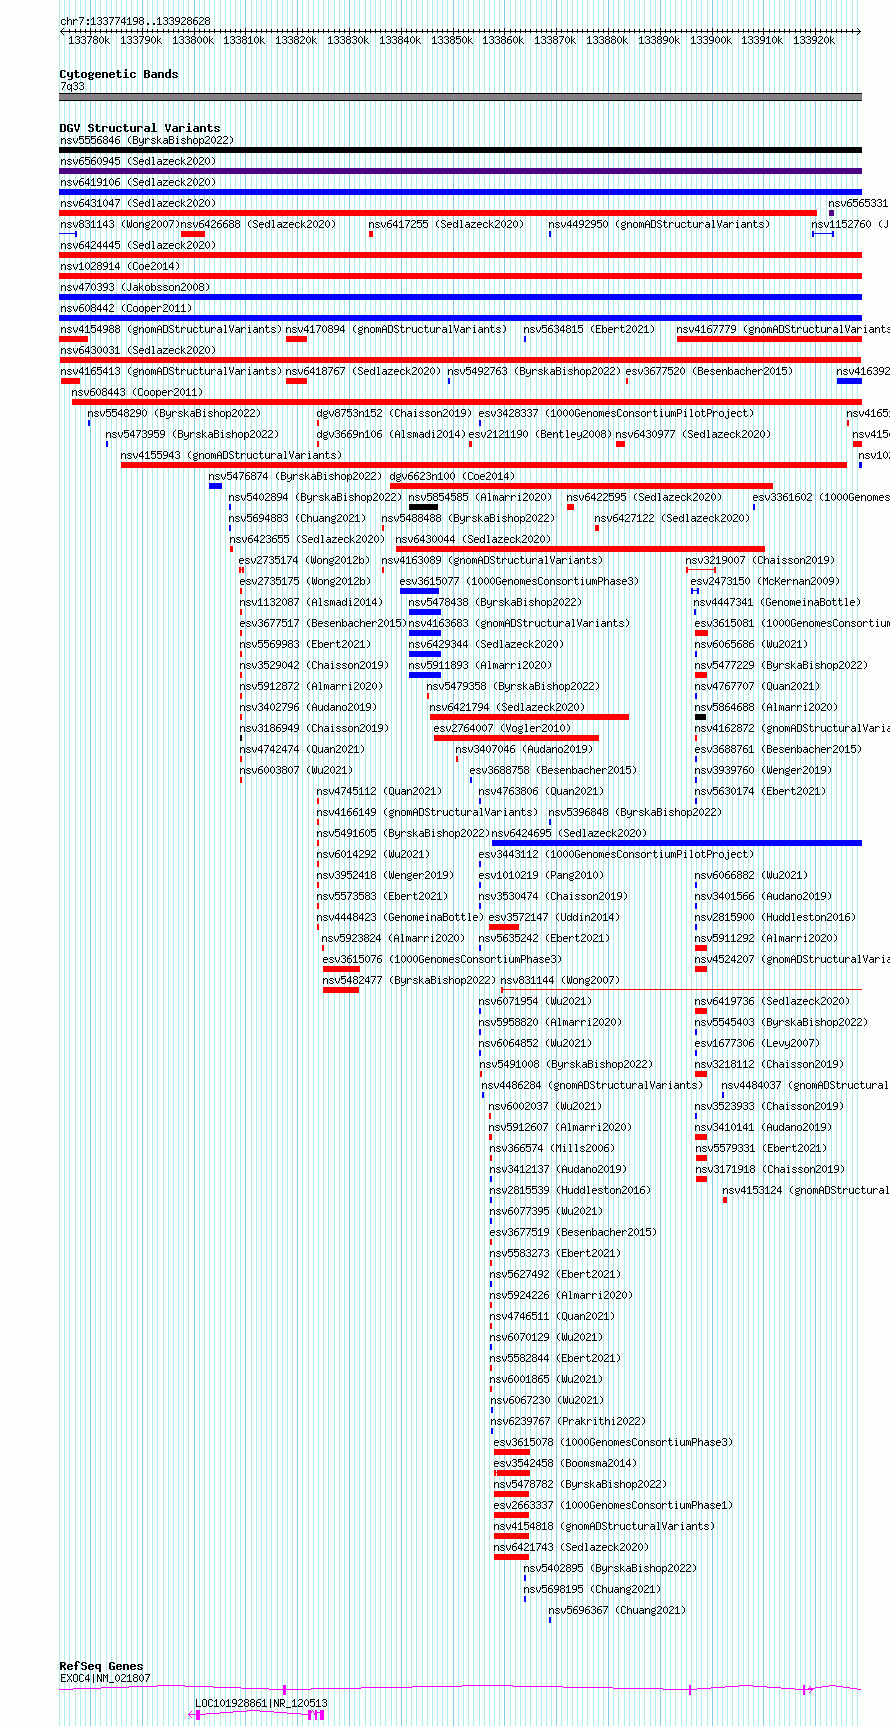The width and height of the screenshot is (890, 1726).
Task: Click the 133850k ruler tick label
Action: coord(452,40)
